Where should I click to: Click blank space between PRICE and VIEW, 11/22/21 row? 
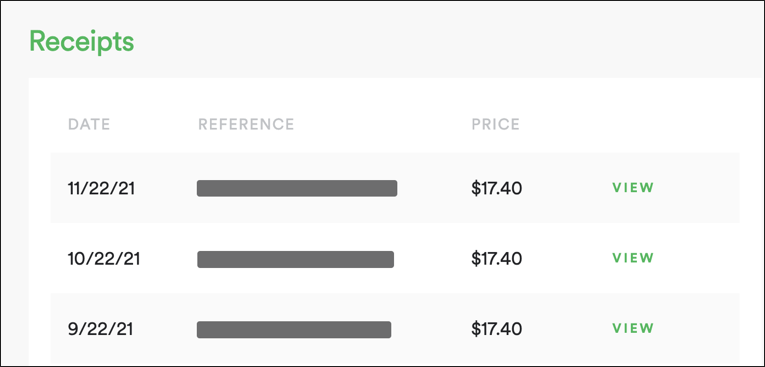pos(567,188)
